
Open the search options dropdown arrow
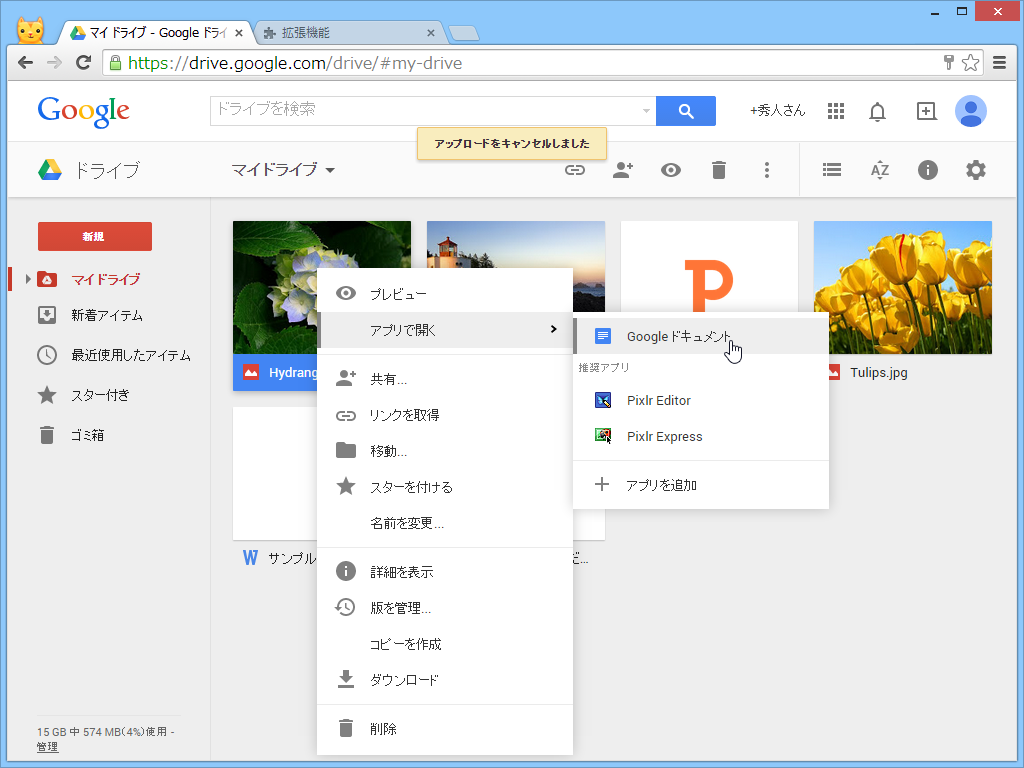[645, 111]
